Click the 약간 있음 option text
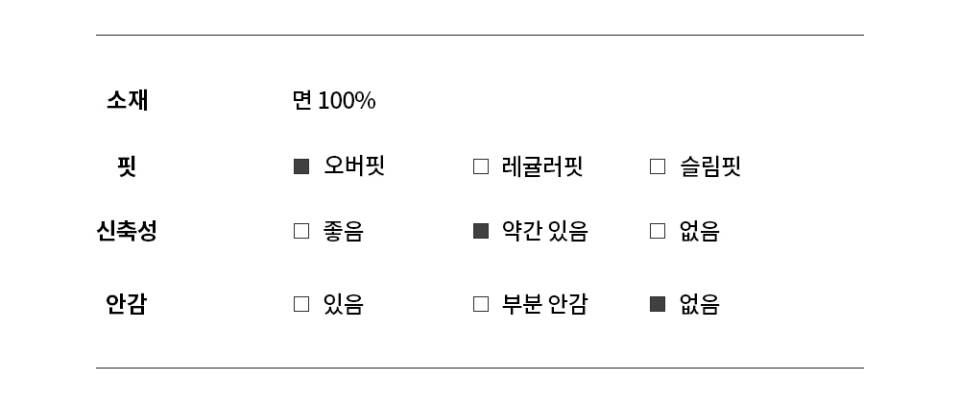The width and height of the screenshot is (960, 407). pyautogui.click(x=545, y=232)
